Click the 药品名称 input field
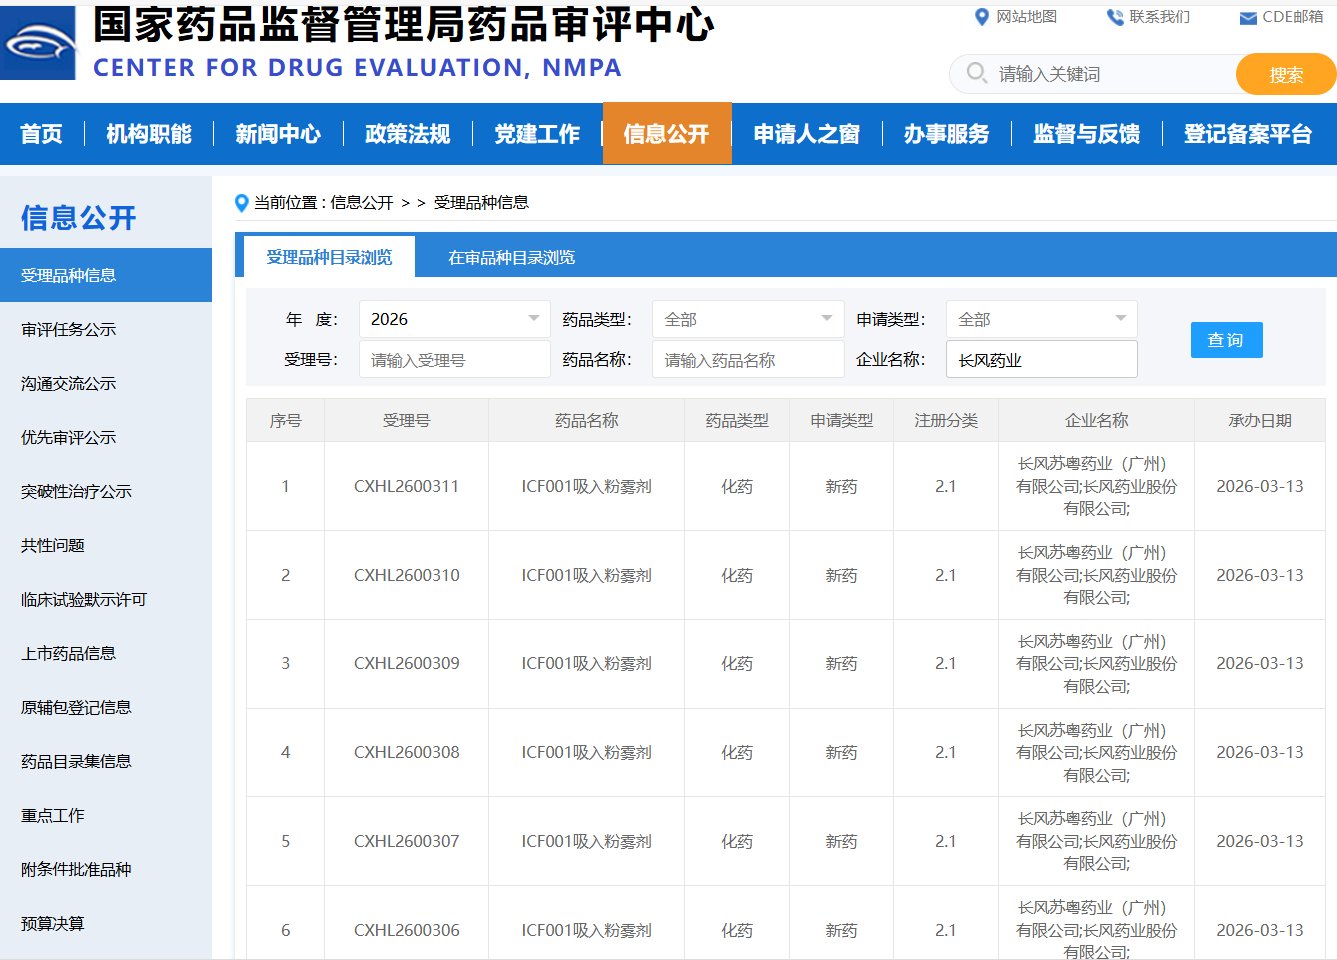Viewport: 1337px width, 960px height. pyautogui.click(x=747, y=358)
